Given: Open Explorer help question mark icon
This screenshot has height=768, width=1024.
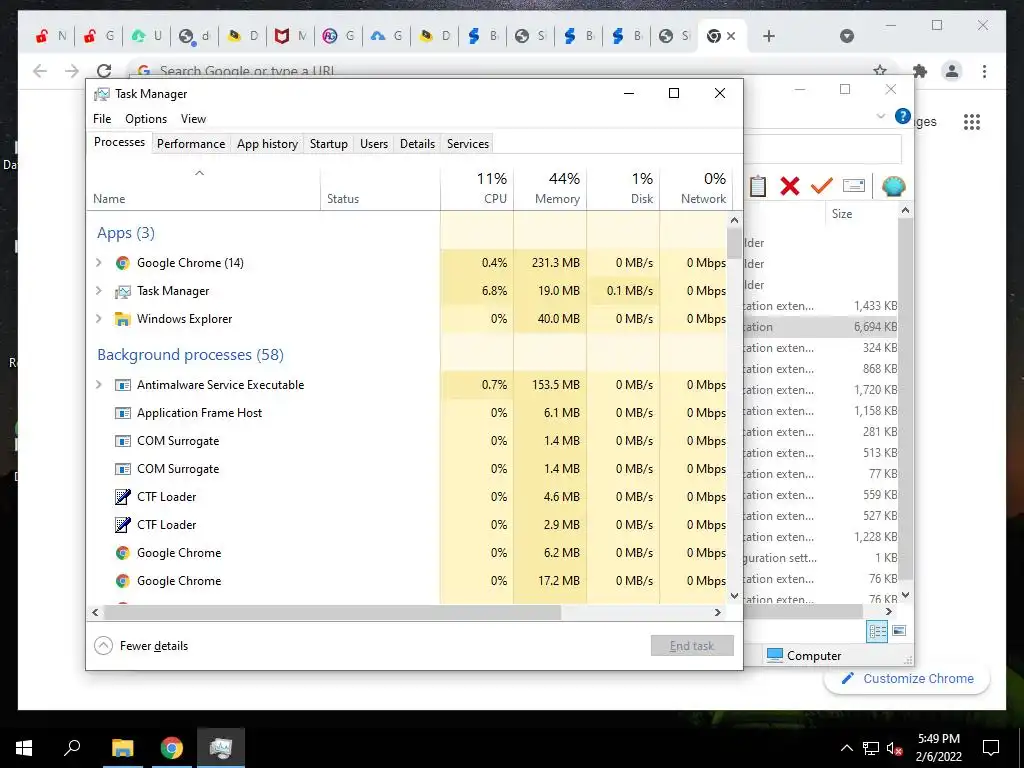Looking at the screenshot, I should [903, 116].
